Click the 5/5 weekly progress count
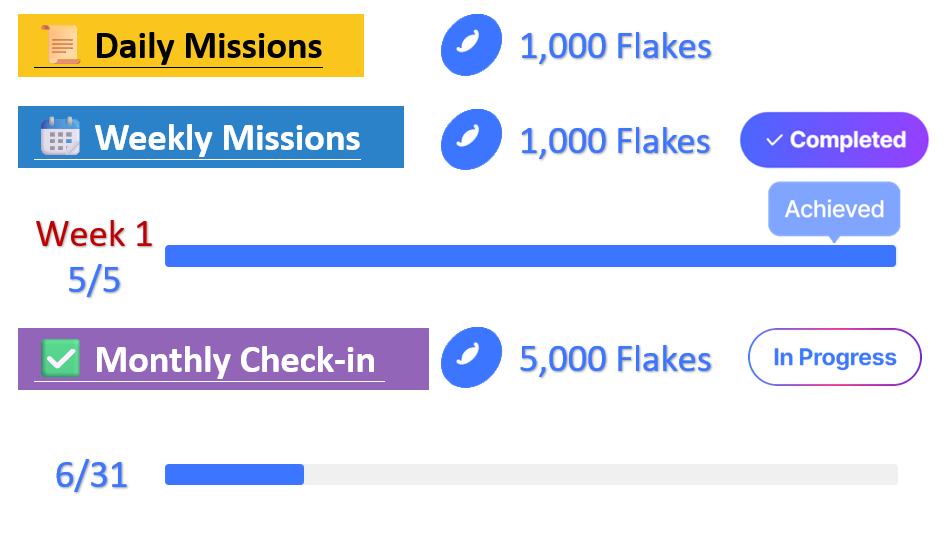Image resolution: width=949 pixels, height=539 pixels. tap(94, 281)
